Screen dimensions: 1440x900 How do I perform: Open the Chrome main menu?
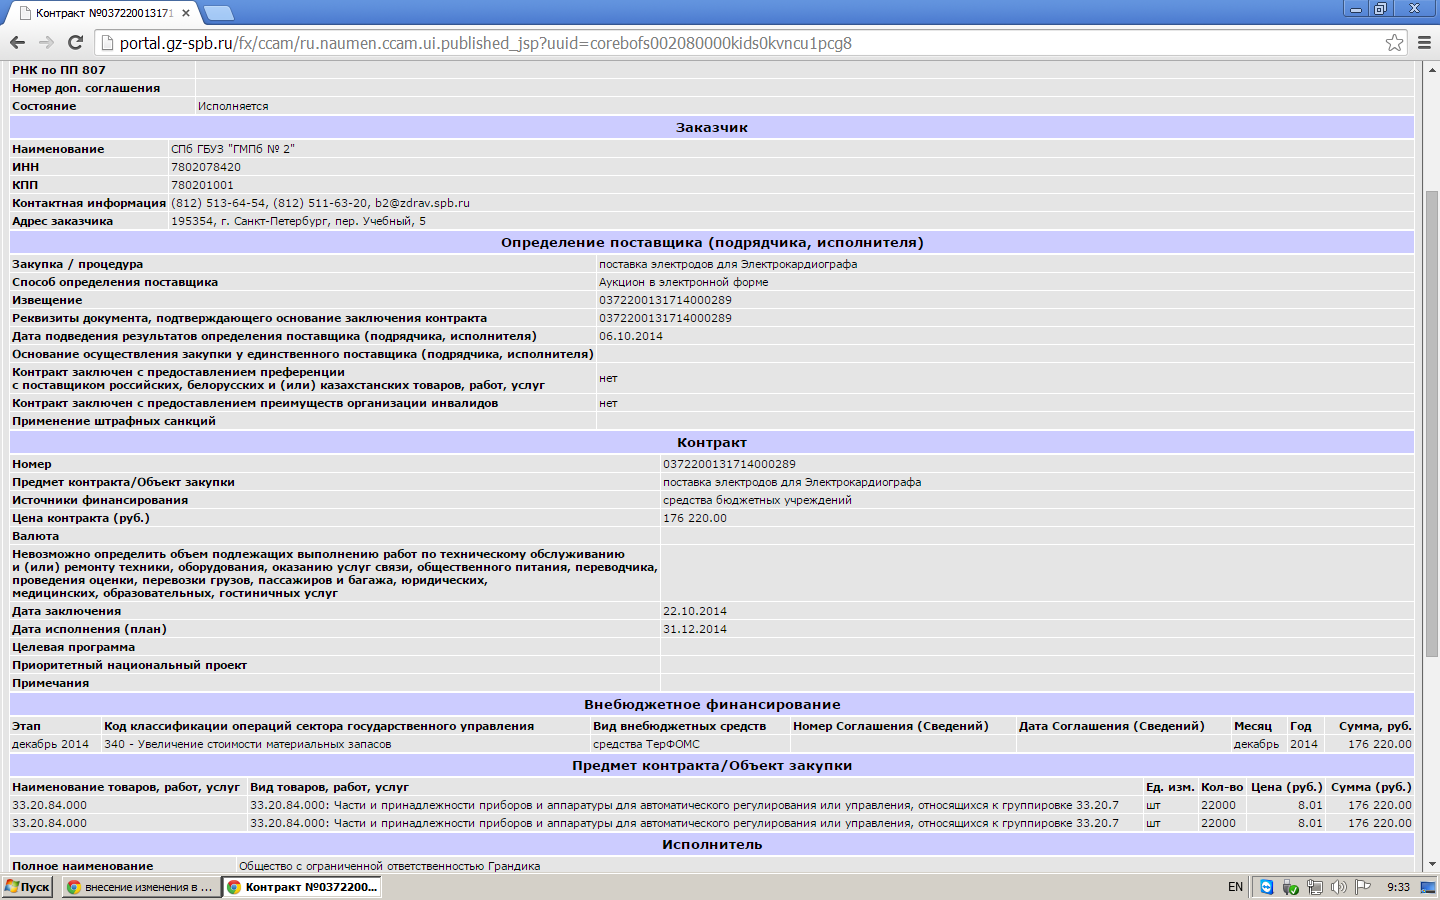tap(1424, 42)
